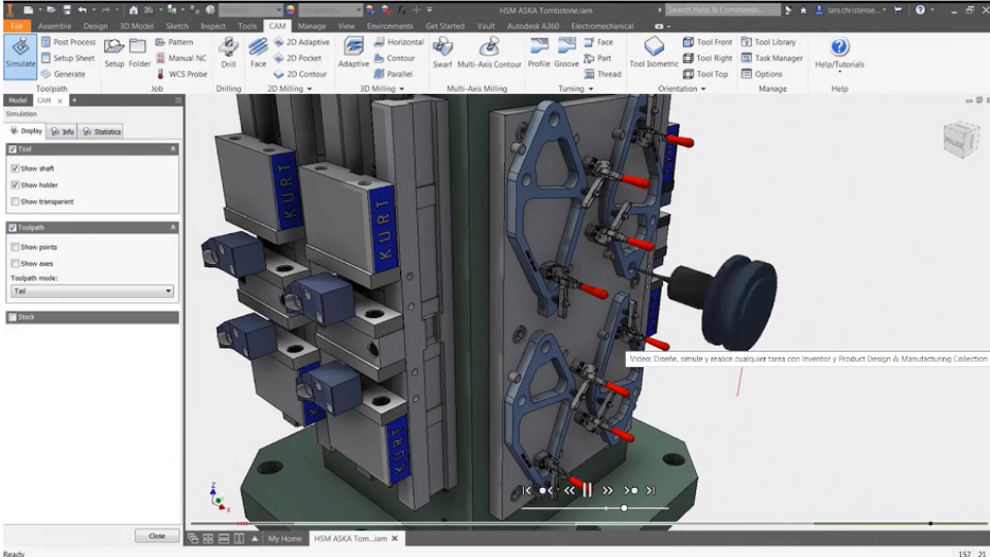Image resolution: width=990 pixels, height=557 pixels.
Task: Expand the Orientation panel dropdown
Action: pyautogui.click(x=703, y=89)
